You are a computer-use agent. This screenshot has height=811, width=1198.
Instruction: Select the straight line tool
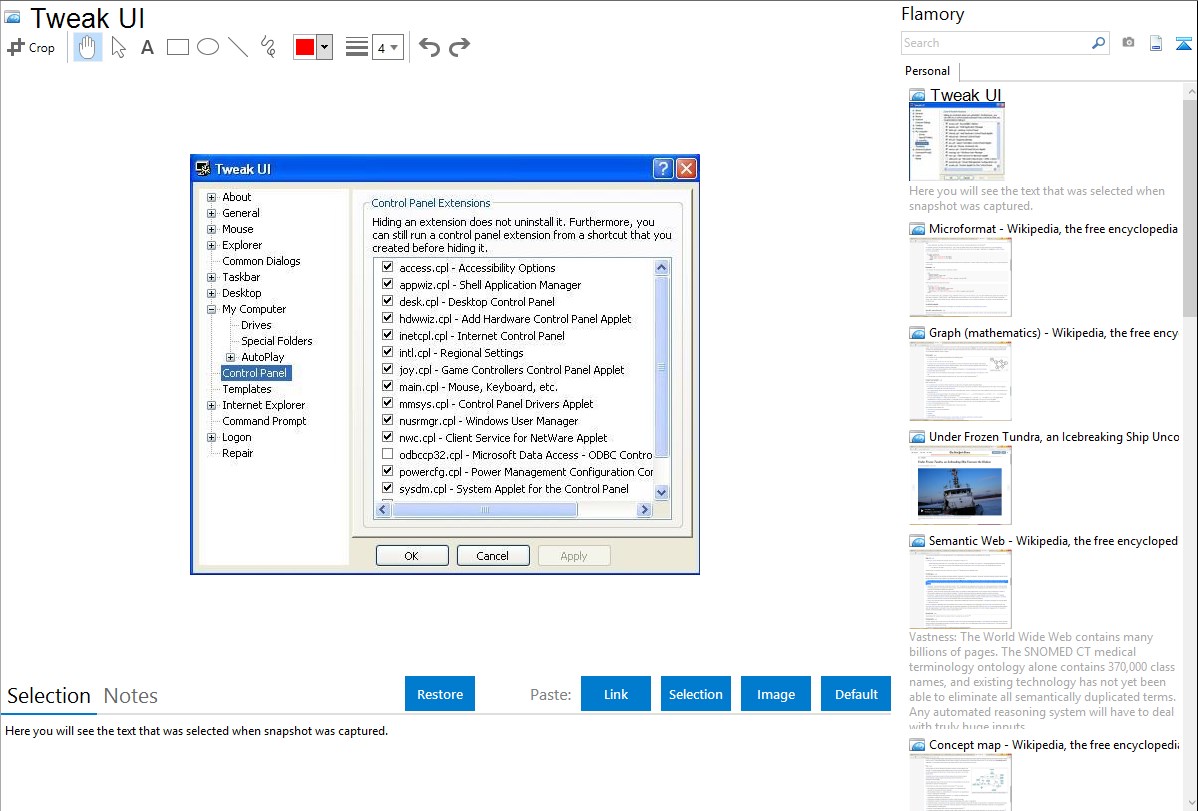pos(238,47)
